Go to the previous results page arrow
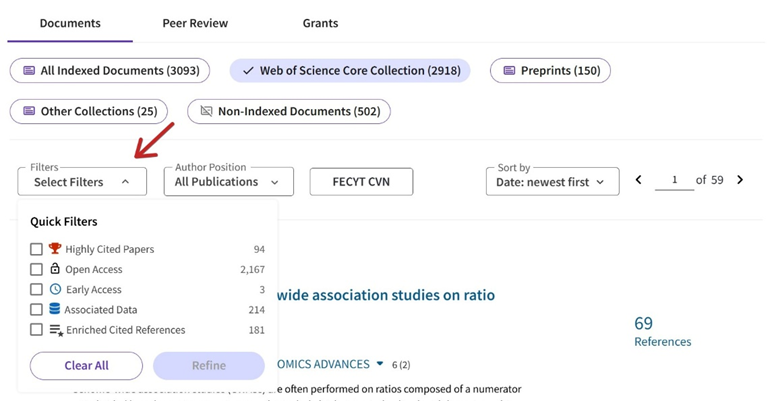 click(x=639, y=180)
